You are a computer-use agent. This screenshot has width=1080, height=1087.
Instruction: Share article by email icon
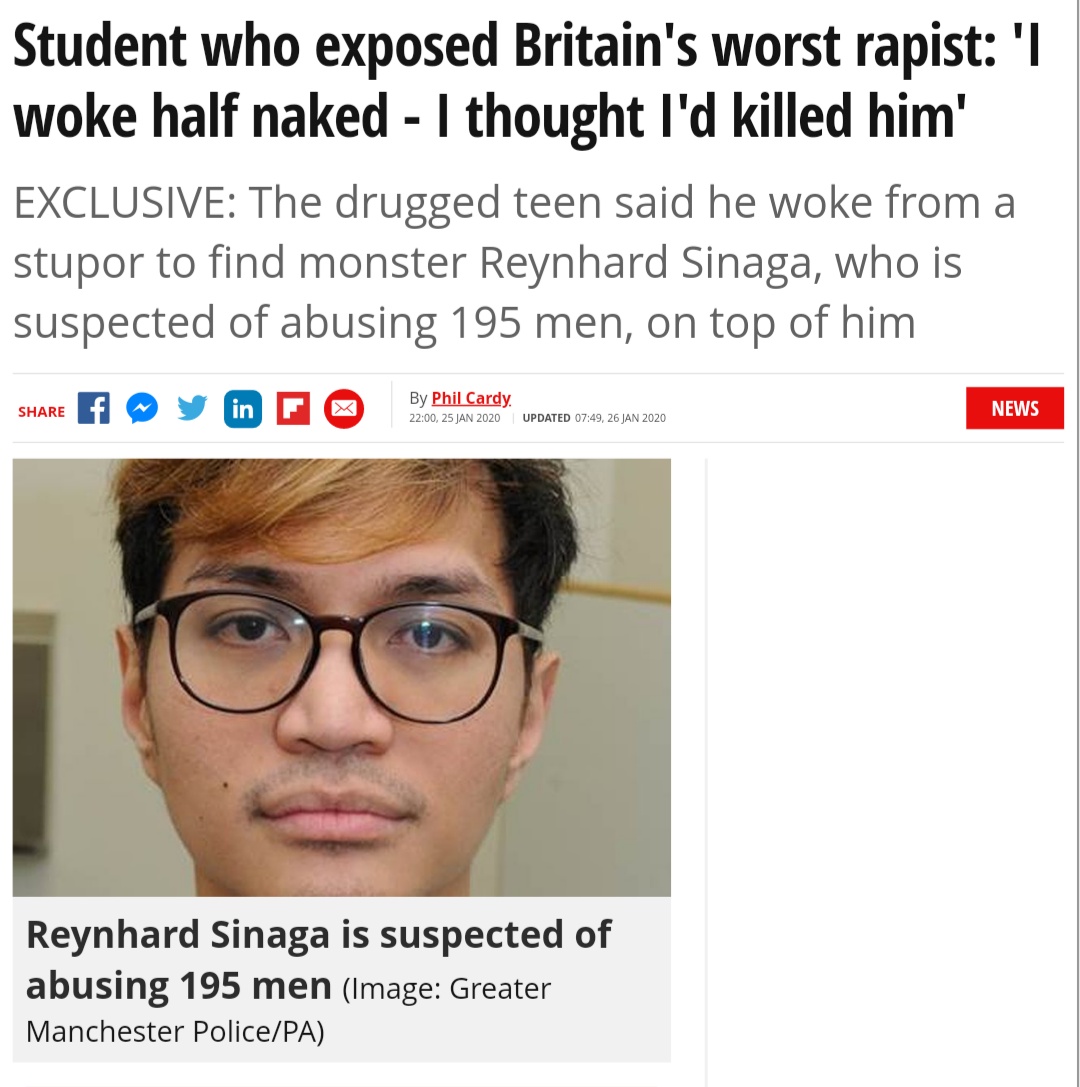tap(344, 409)
